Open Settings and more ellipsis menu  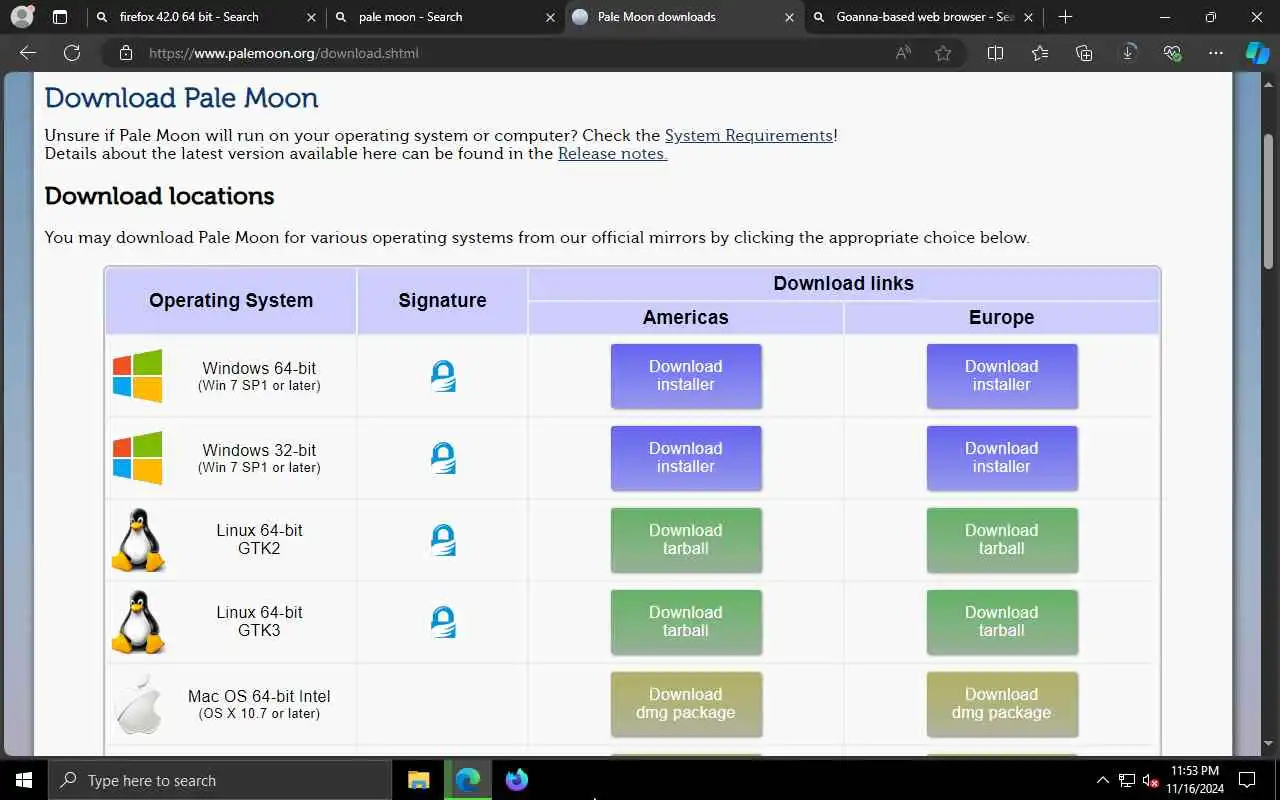(x=1216, y=53)
